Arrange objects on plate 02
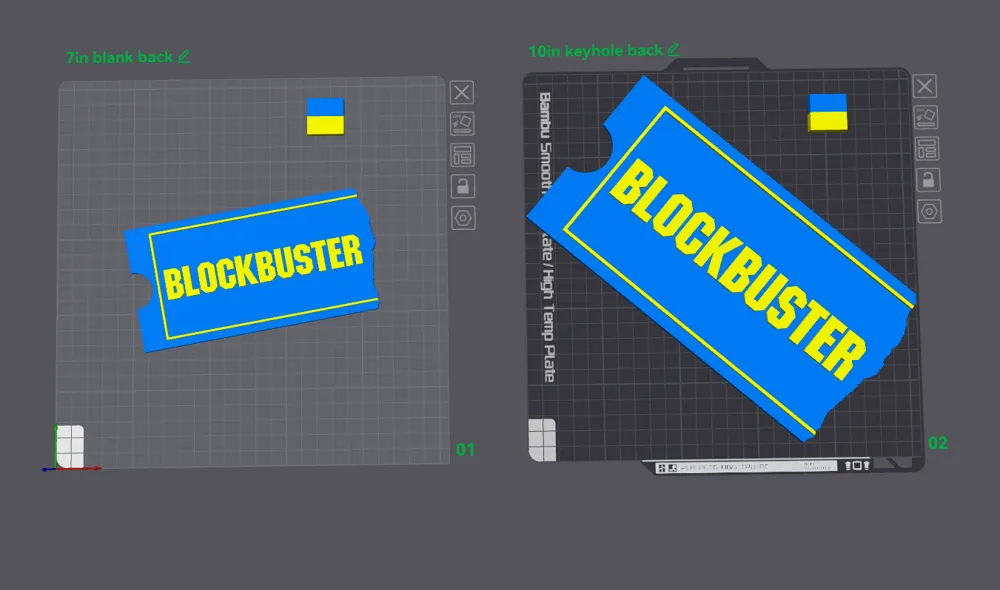The image size is (1000, 590). 927,149
